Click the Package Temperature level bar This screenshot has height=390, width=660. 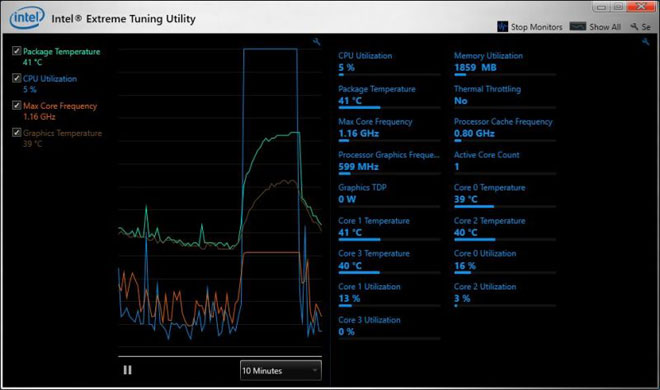[389, 108]
